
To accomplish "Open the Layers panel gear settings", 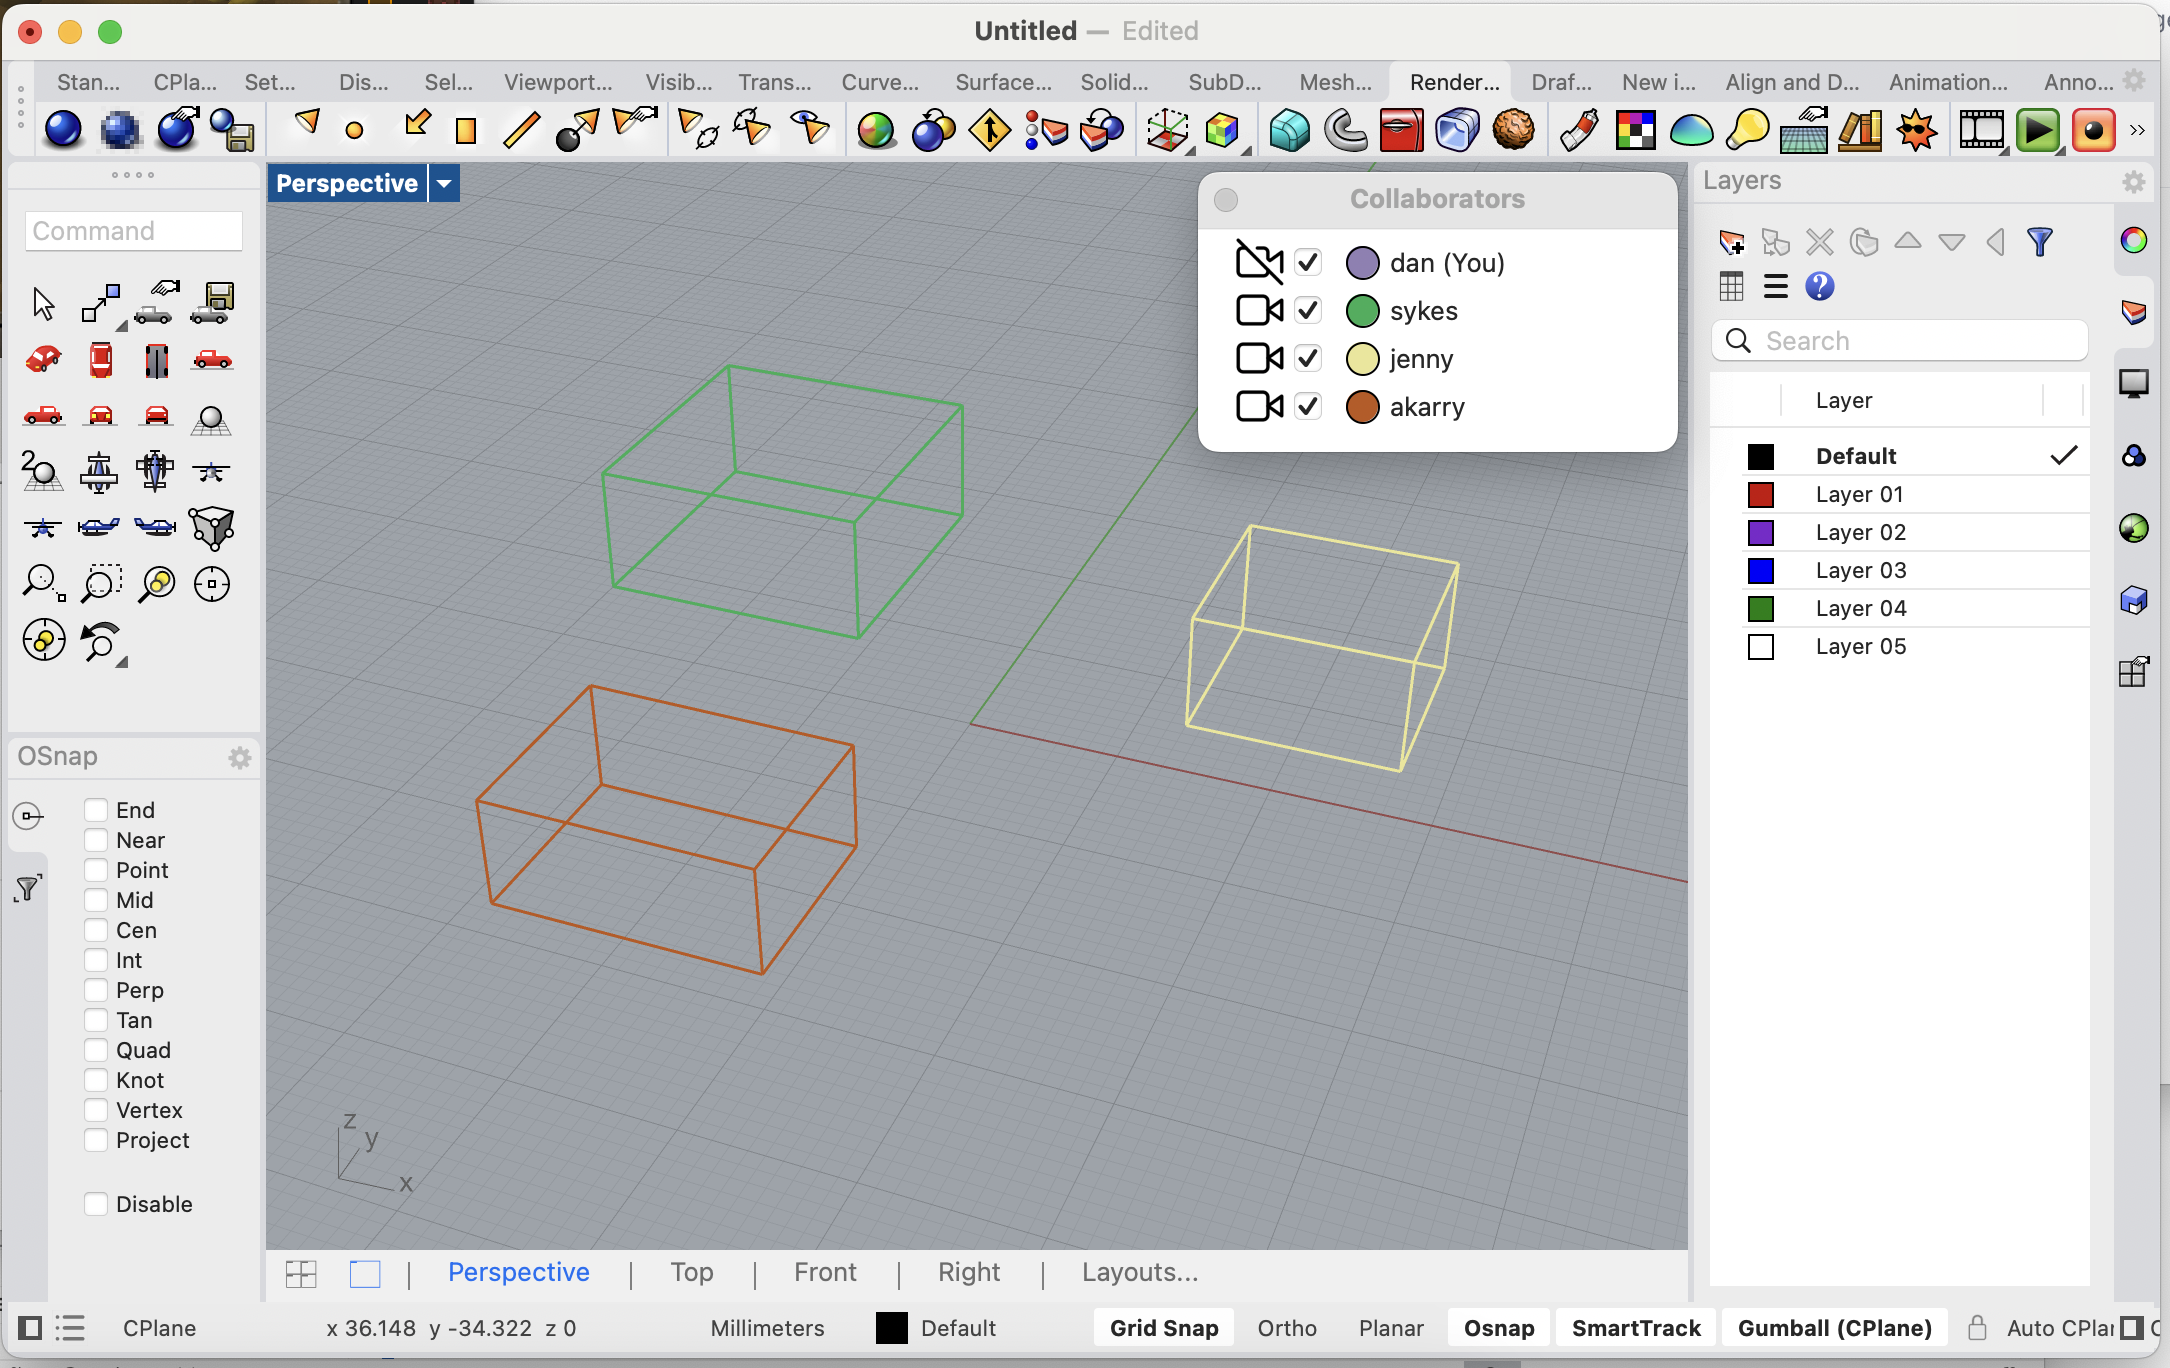I will (2133, 182).
